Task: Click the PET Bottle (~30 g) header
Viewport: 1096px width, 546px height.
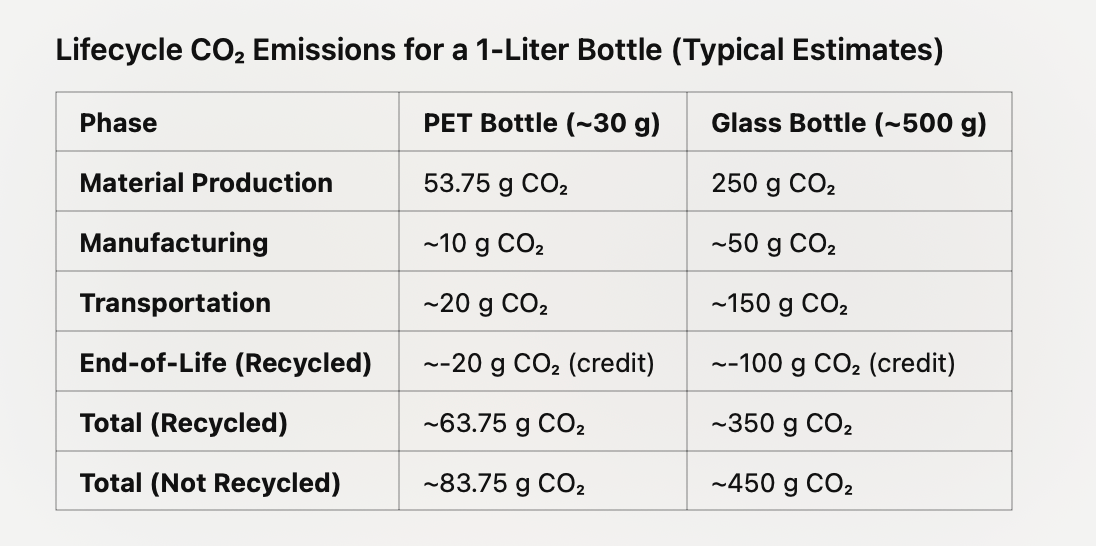Action: coord(541,123)
